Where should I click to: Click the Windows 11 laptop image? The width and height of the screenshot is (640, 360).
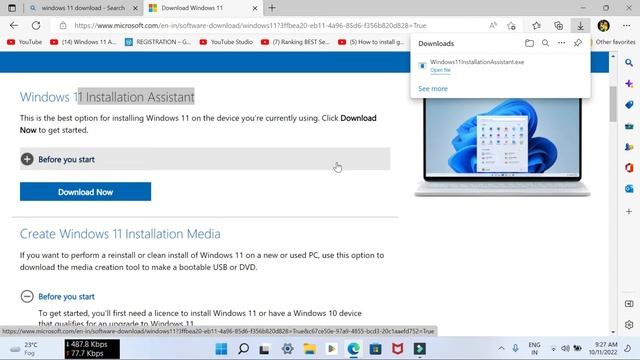502,147
